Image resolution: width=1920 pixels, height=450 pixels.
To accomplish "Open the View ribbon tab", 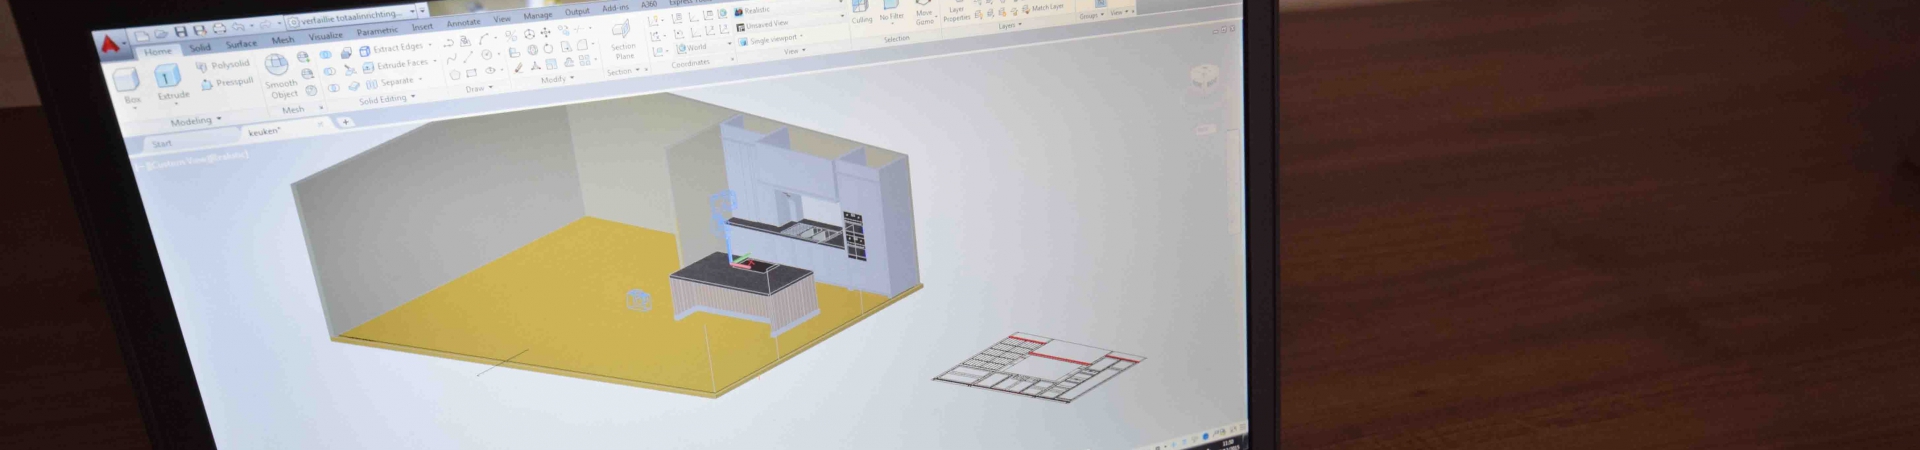I will coord(502,19).
